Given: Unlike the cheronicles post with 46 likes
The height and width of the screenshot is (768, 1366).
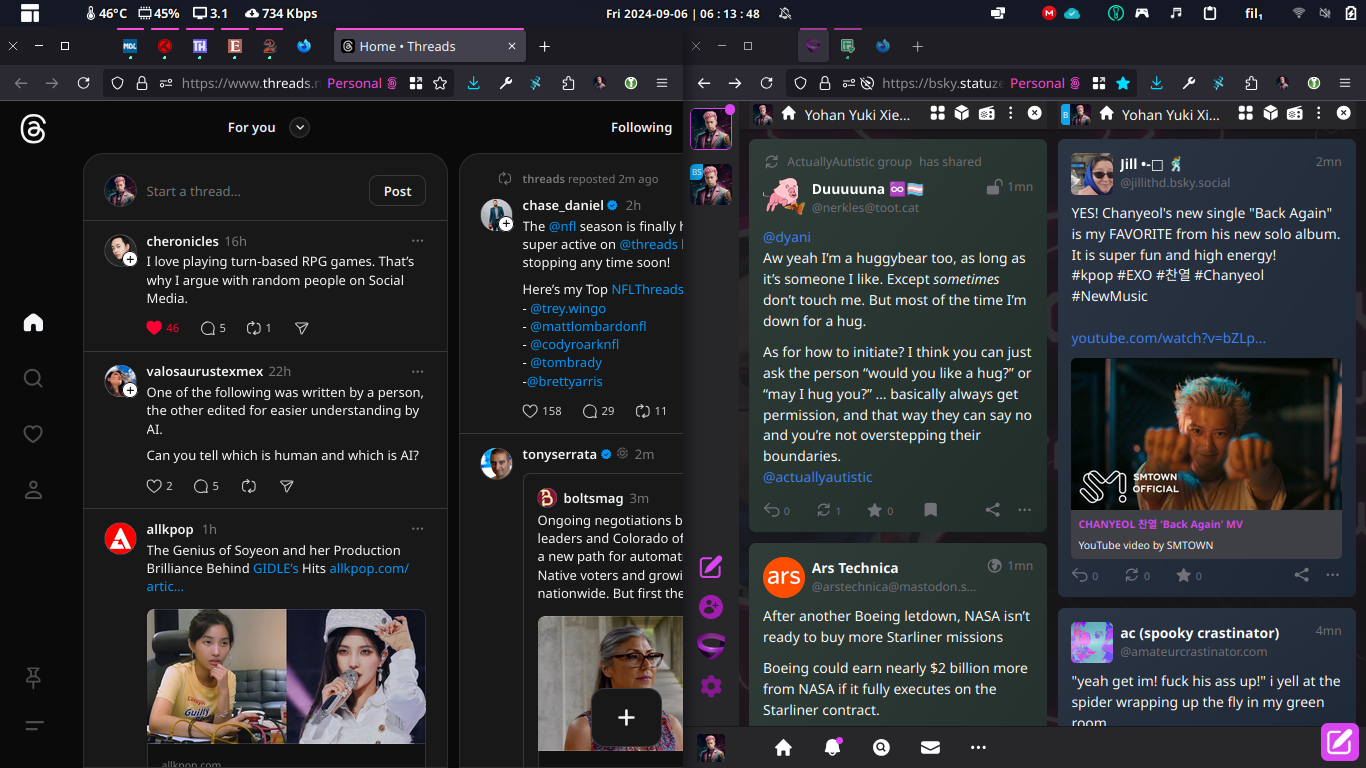Looking at the screenshot, I should click(x=154, y=328).
